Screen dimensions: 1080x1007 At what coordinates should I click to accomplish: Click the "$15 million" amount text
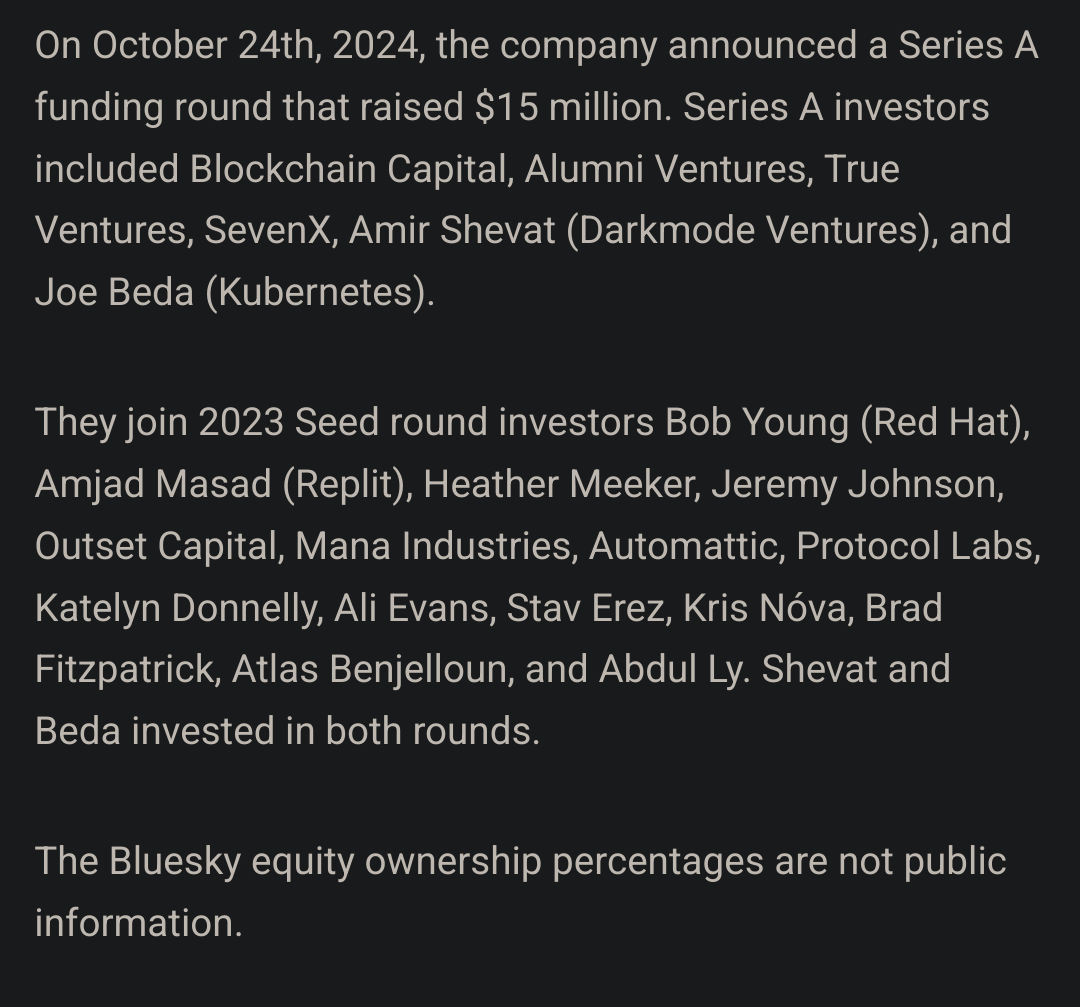568,107
